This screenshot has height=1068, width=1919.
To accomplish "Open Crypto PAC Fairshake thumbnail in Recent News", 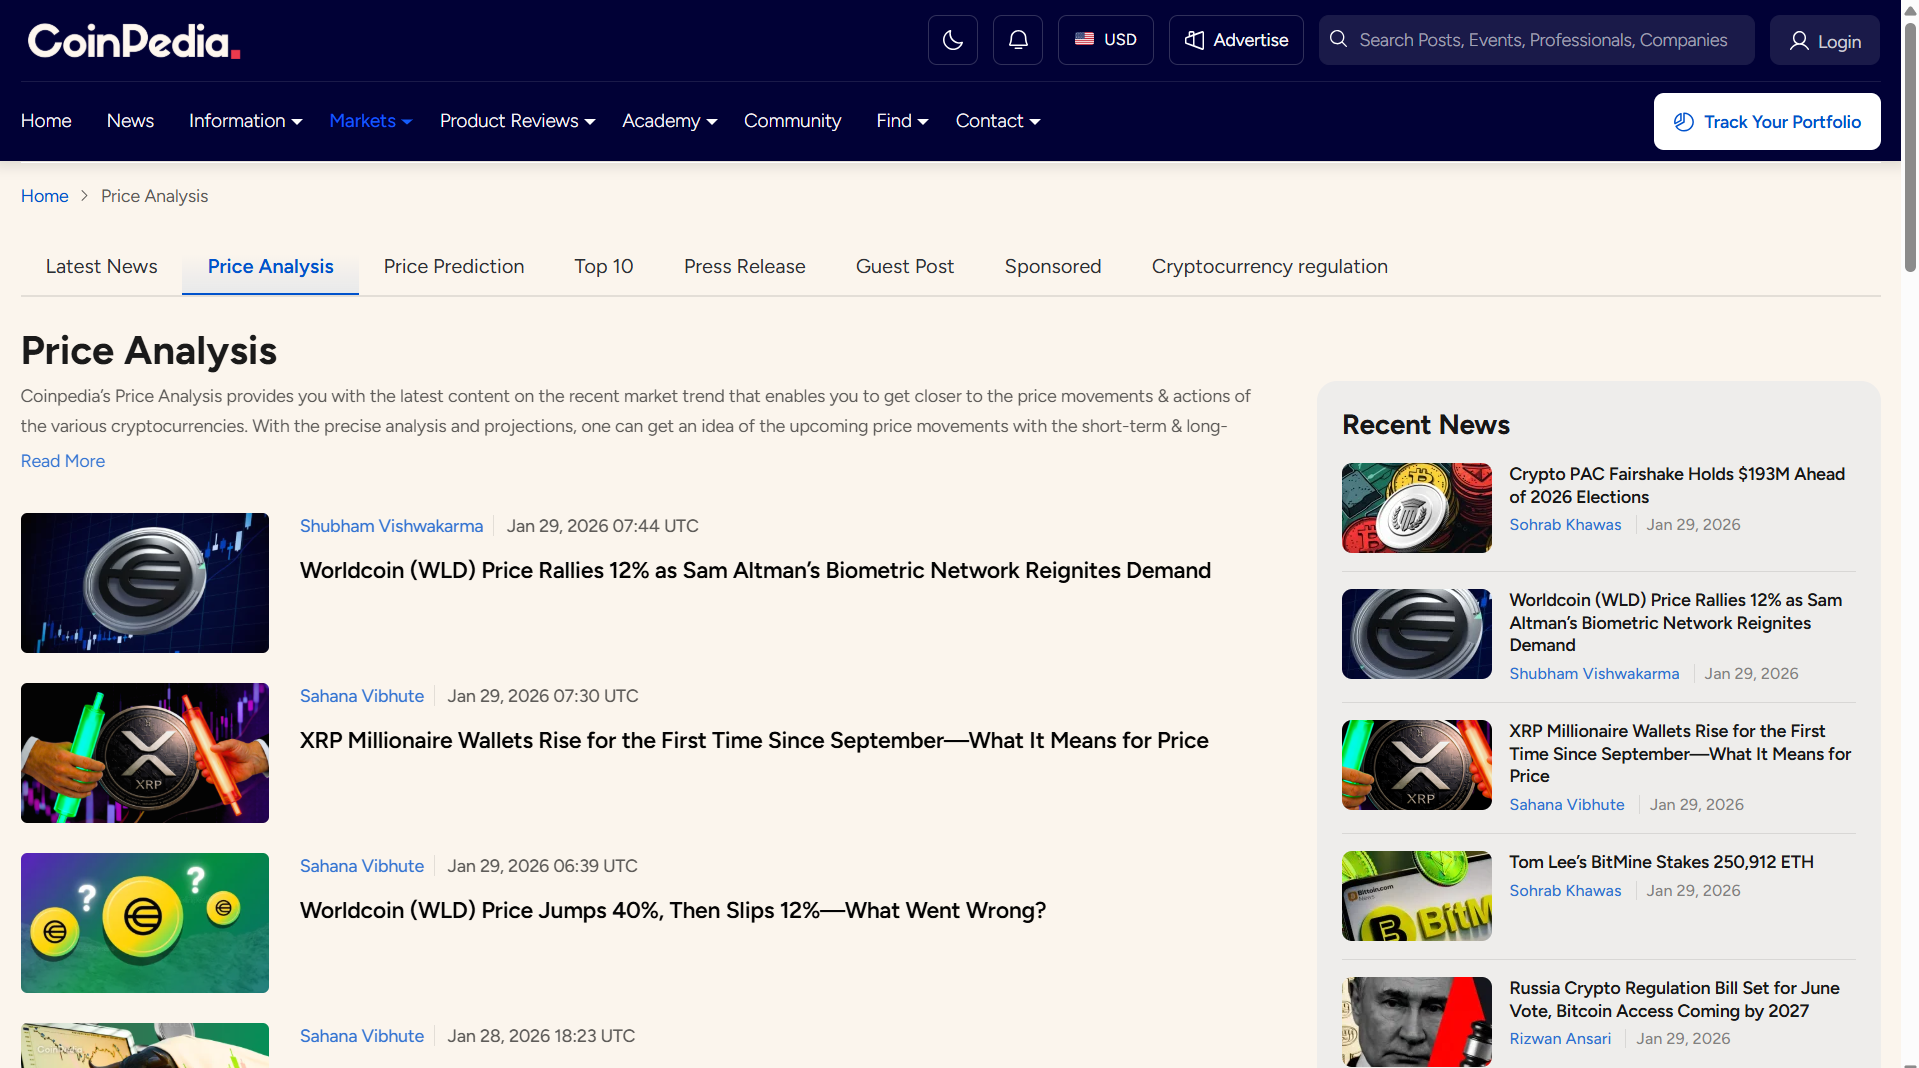I will 1417,508.
